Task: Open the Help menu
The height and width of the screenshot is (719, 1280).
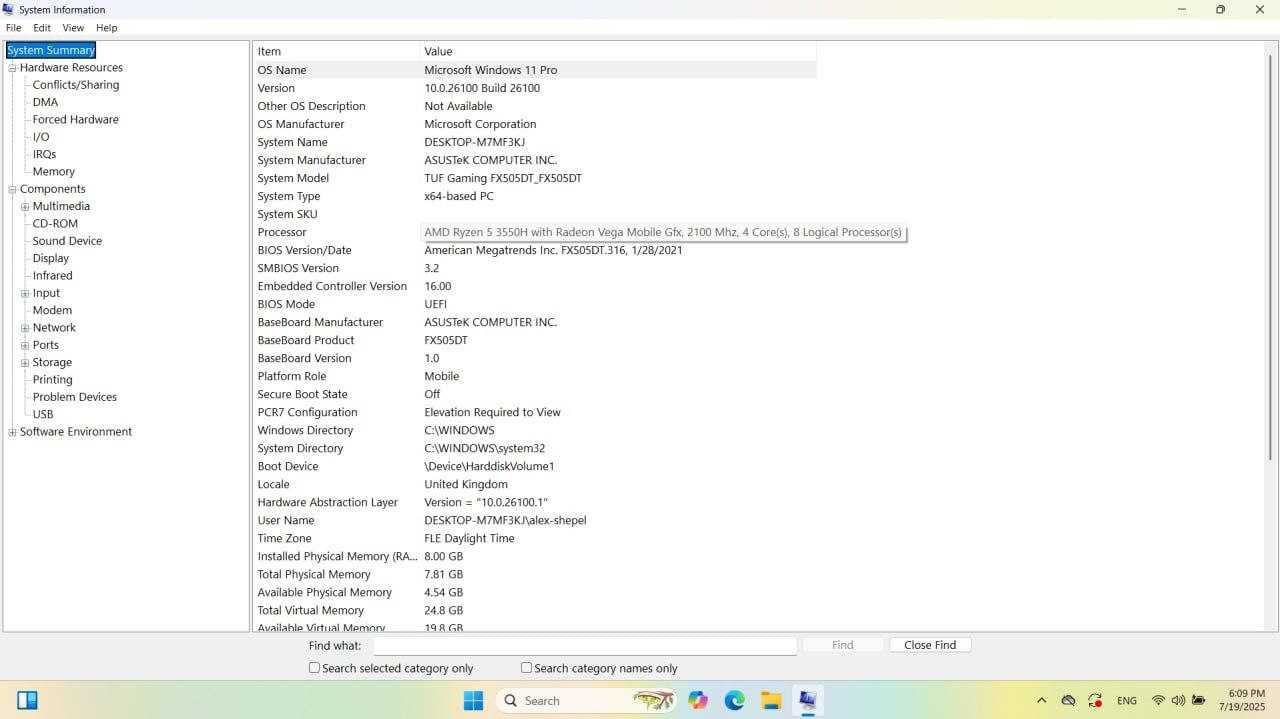Action: pos(106,28)
